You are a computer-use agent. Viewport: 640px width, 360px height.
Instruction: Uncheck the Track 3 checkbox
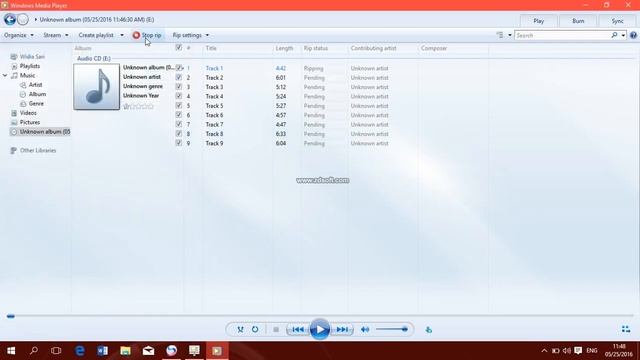178,86
